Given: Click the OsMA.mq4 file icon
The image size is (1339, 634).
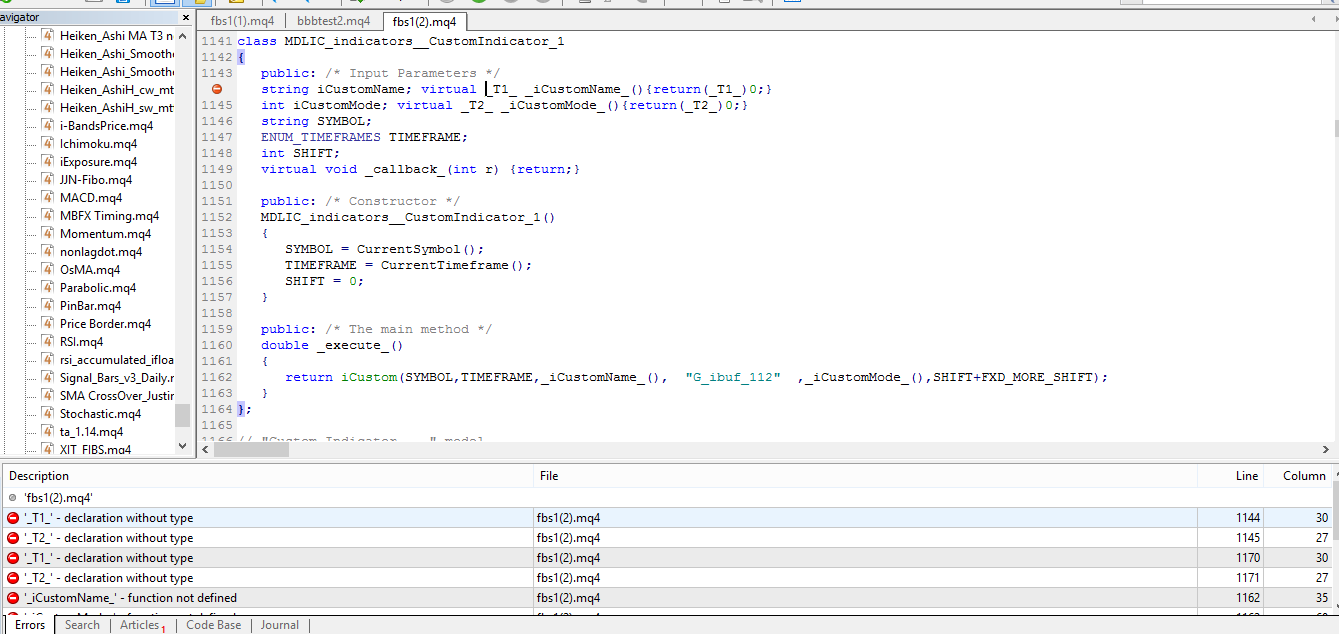Looking at the screenshot, I should (x=48, y=270).
